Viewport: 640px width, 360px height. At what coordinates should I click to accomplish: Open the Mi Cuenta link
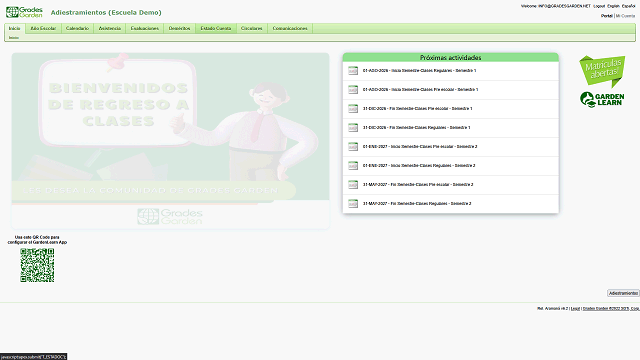[625, 16]
